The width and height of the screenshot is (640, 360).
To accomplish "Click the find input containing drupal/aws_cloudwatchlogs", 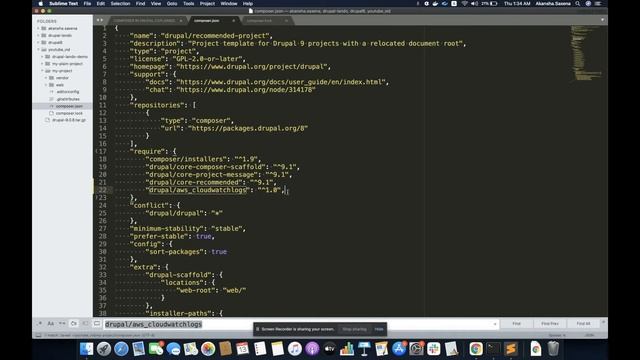I will (300, 324).
